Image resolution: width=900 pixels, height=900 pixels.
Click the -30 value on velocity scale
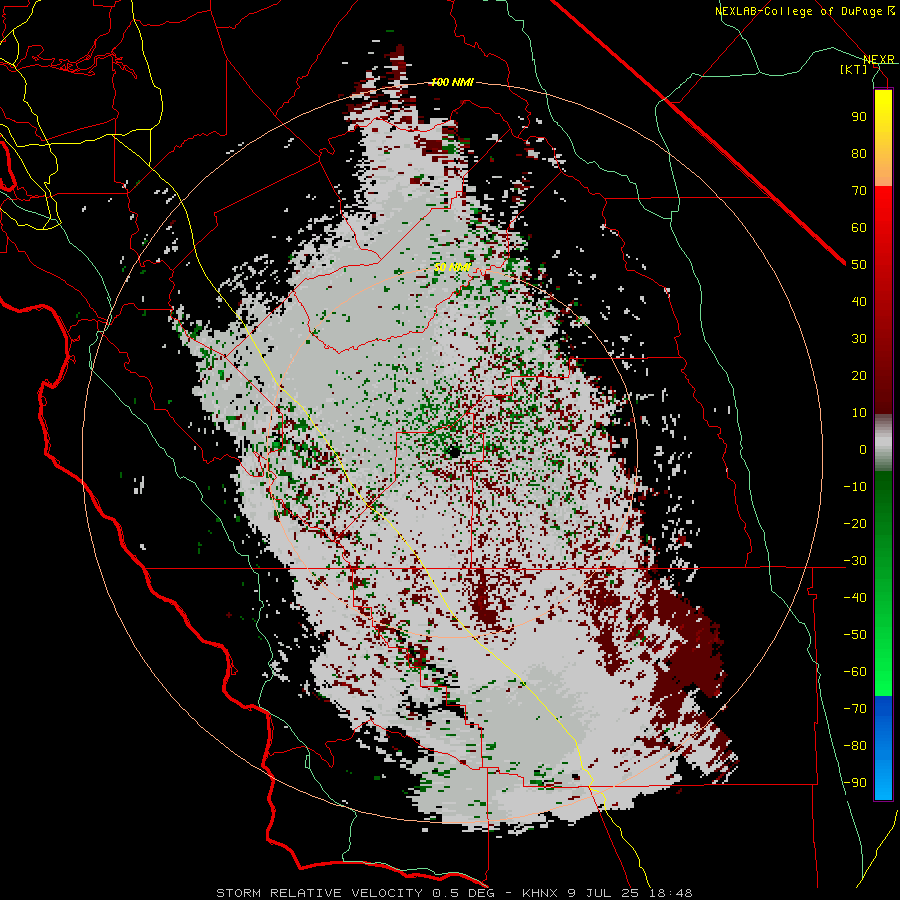(855, 561)
